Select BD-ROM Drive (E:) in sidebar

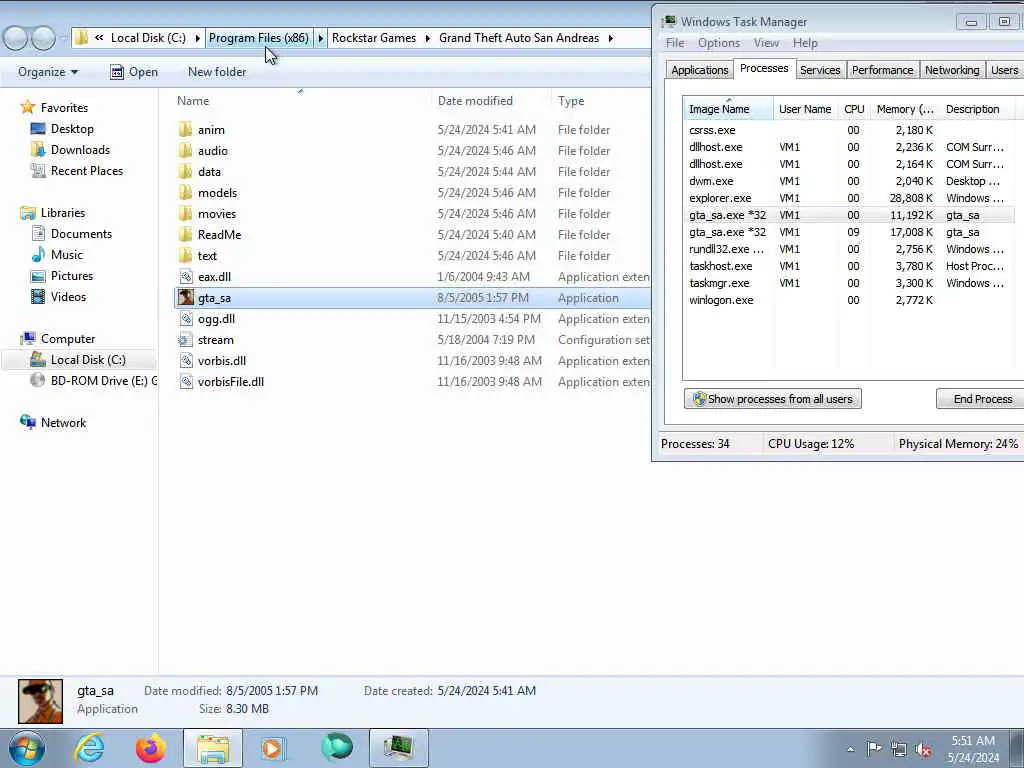(93, 381)
